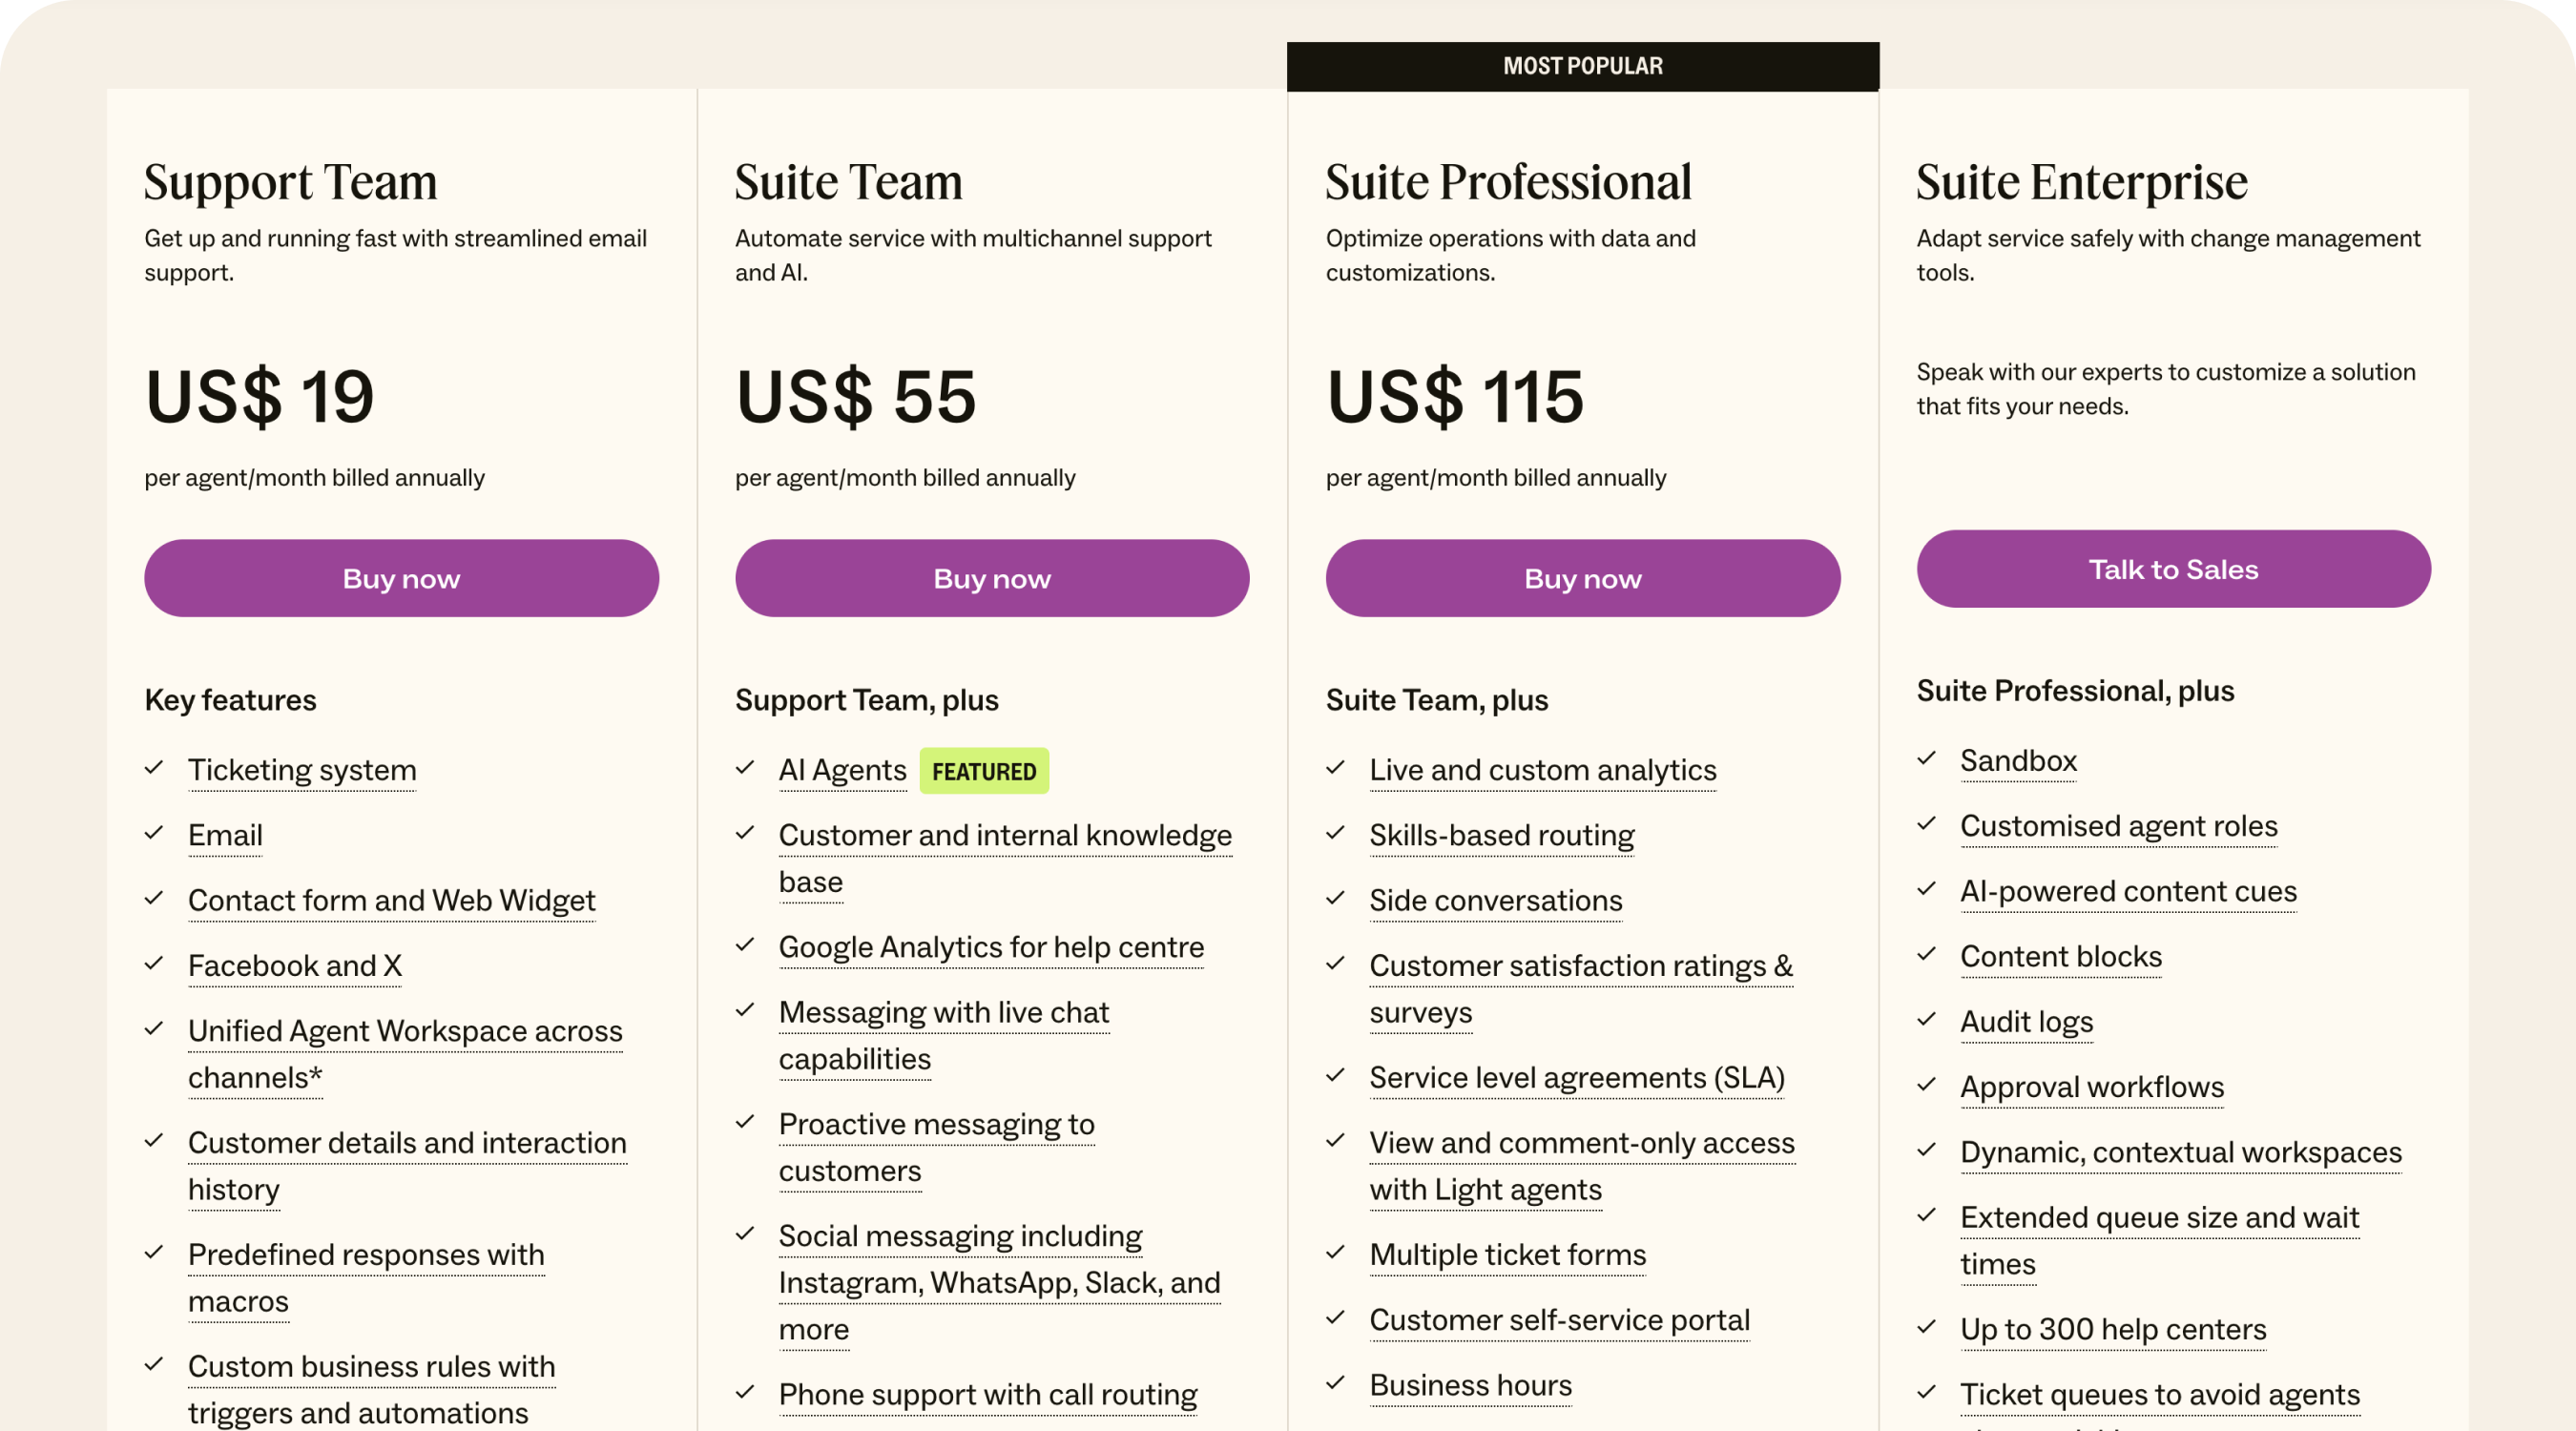Open the Approval workflows link
The height and width of the screenshot is (1431, 2576).
(2091, 1087)
